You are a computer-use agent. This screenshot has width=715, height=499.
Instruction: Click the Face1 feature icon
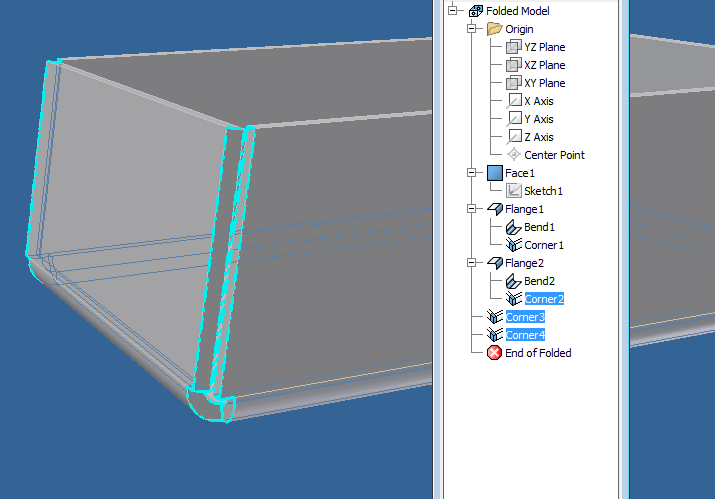click(495, 173)
